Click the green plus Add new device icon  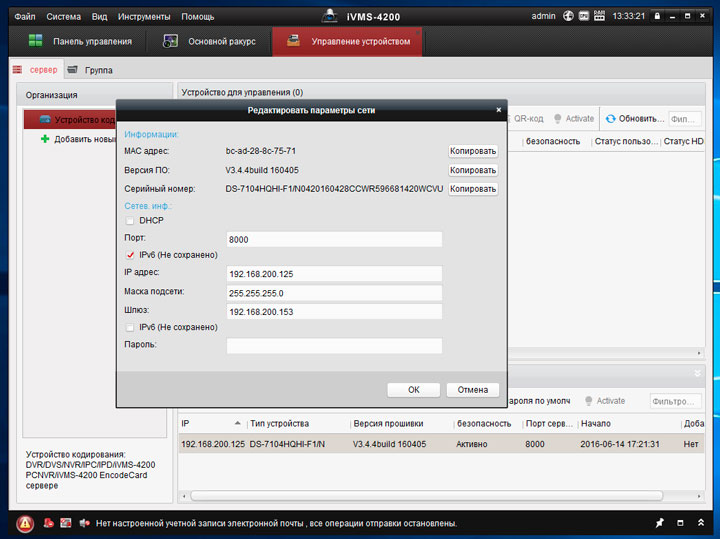point(45,139)
